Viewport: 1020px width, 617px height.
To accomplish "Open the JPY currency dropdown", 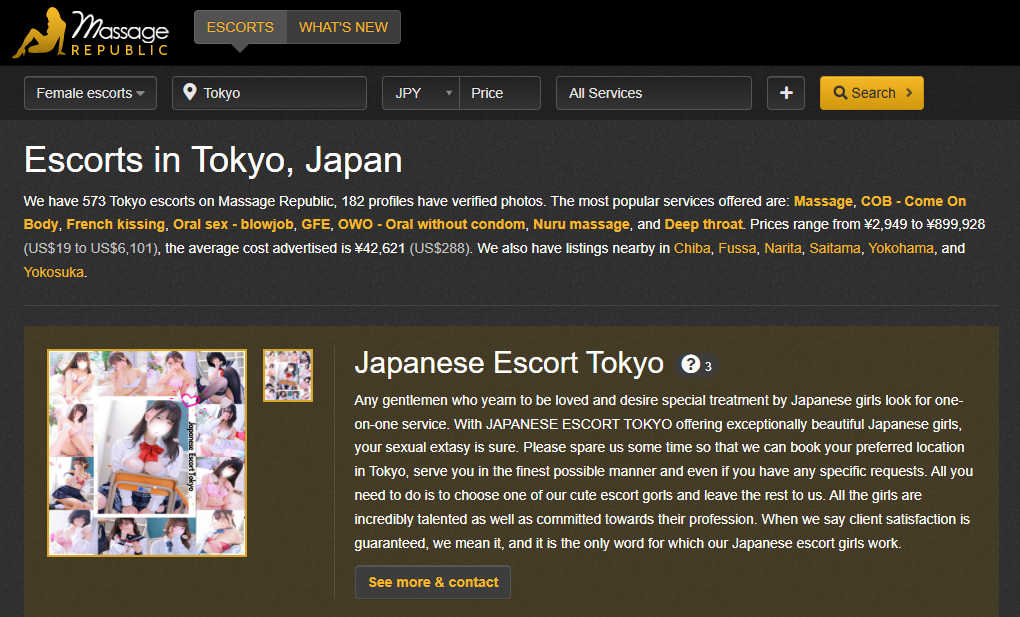I will pyautogui.click(x=421, y=93).
